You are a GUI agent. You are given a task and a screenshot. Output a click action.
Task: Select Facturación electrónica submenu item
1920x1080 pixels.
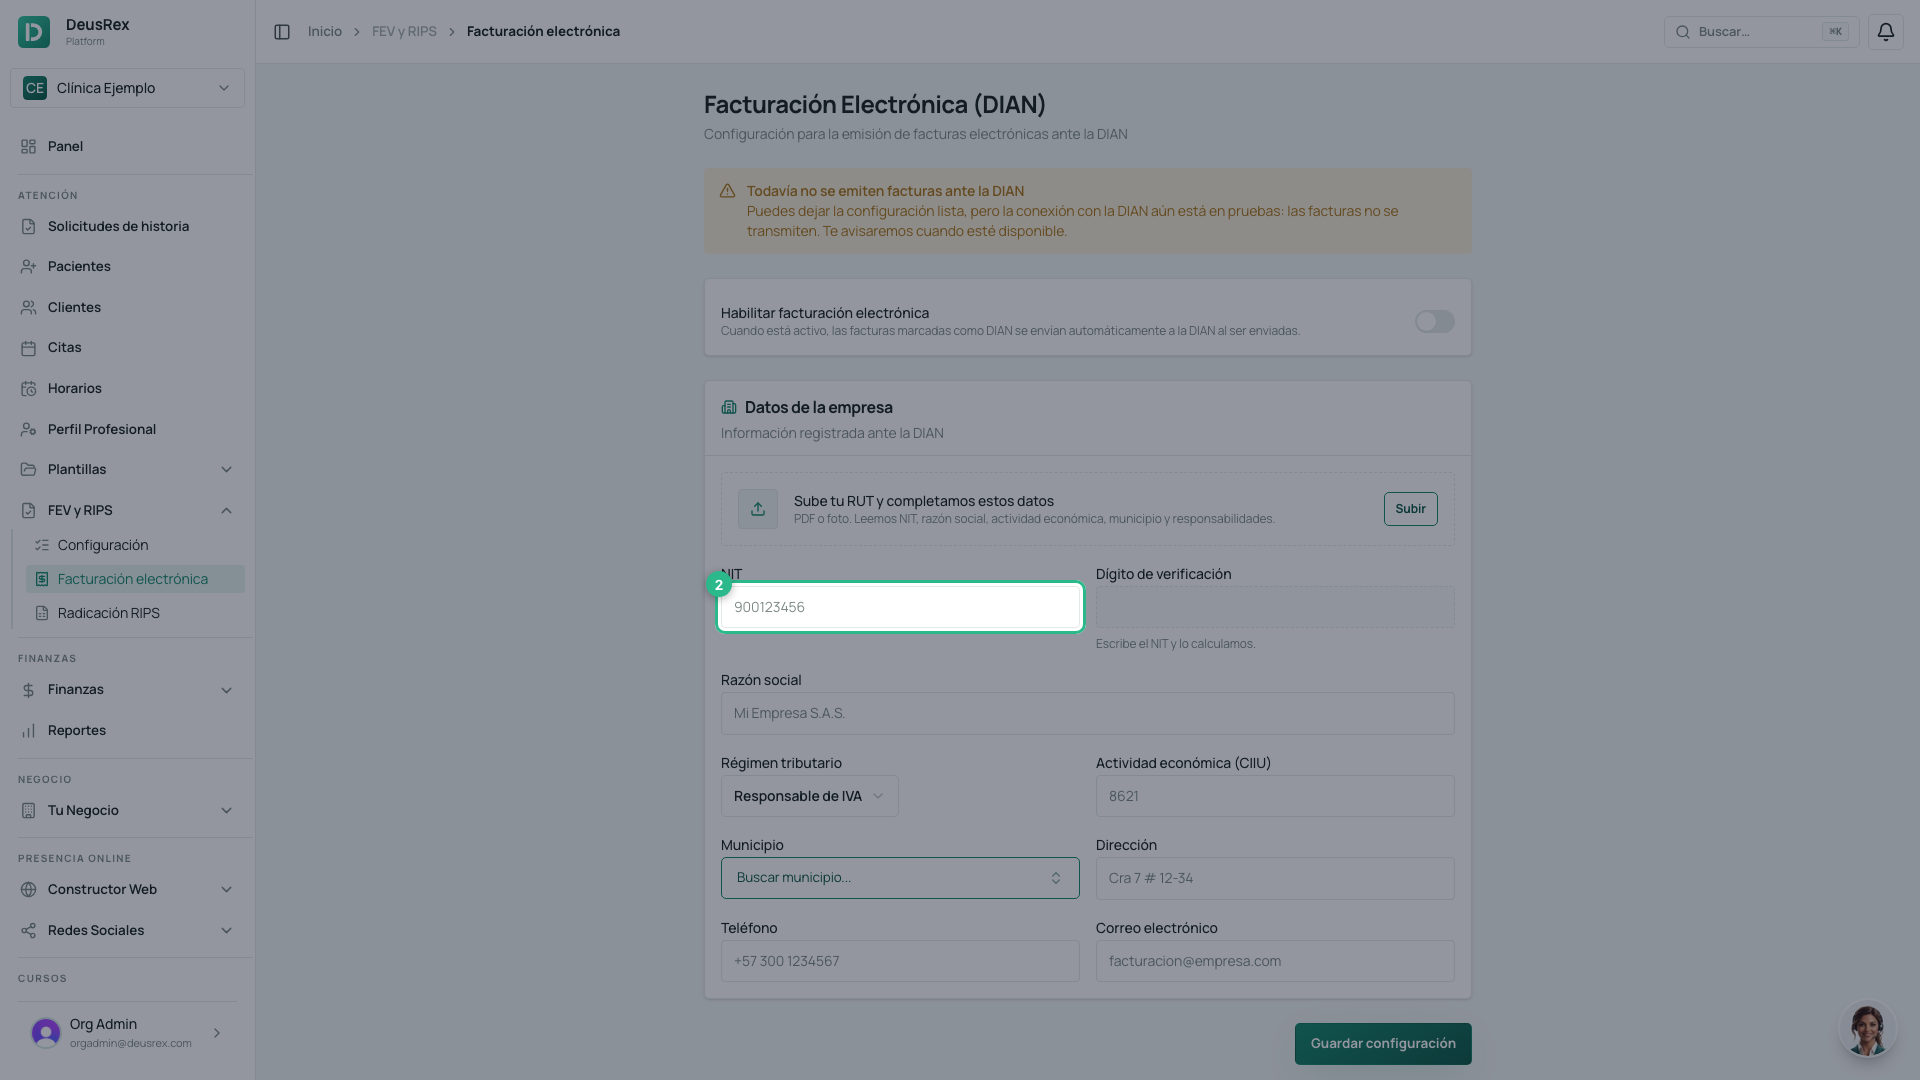135,580
